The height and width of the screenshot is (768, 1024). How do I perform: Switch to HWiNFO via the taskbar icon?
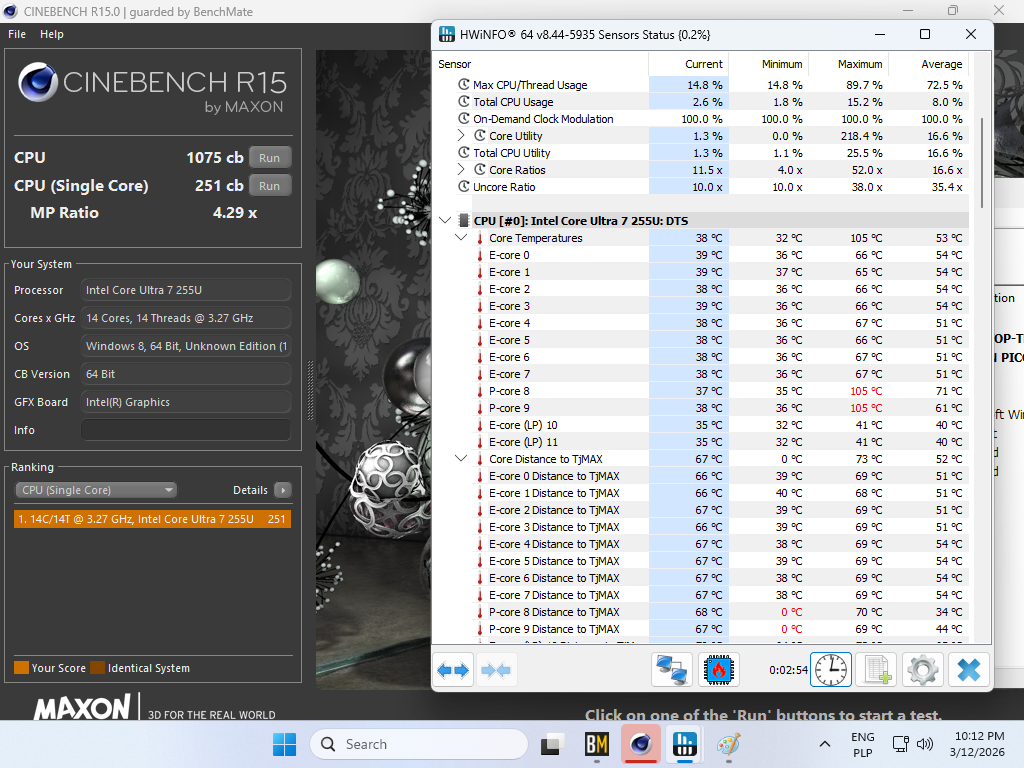[x=684, y=744]
